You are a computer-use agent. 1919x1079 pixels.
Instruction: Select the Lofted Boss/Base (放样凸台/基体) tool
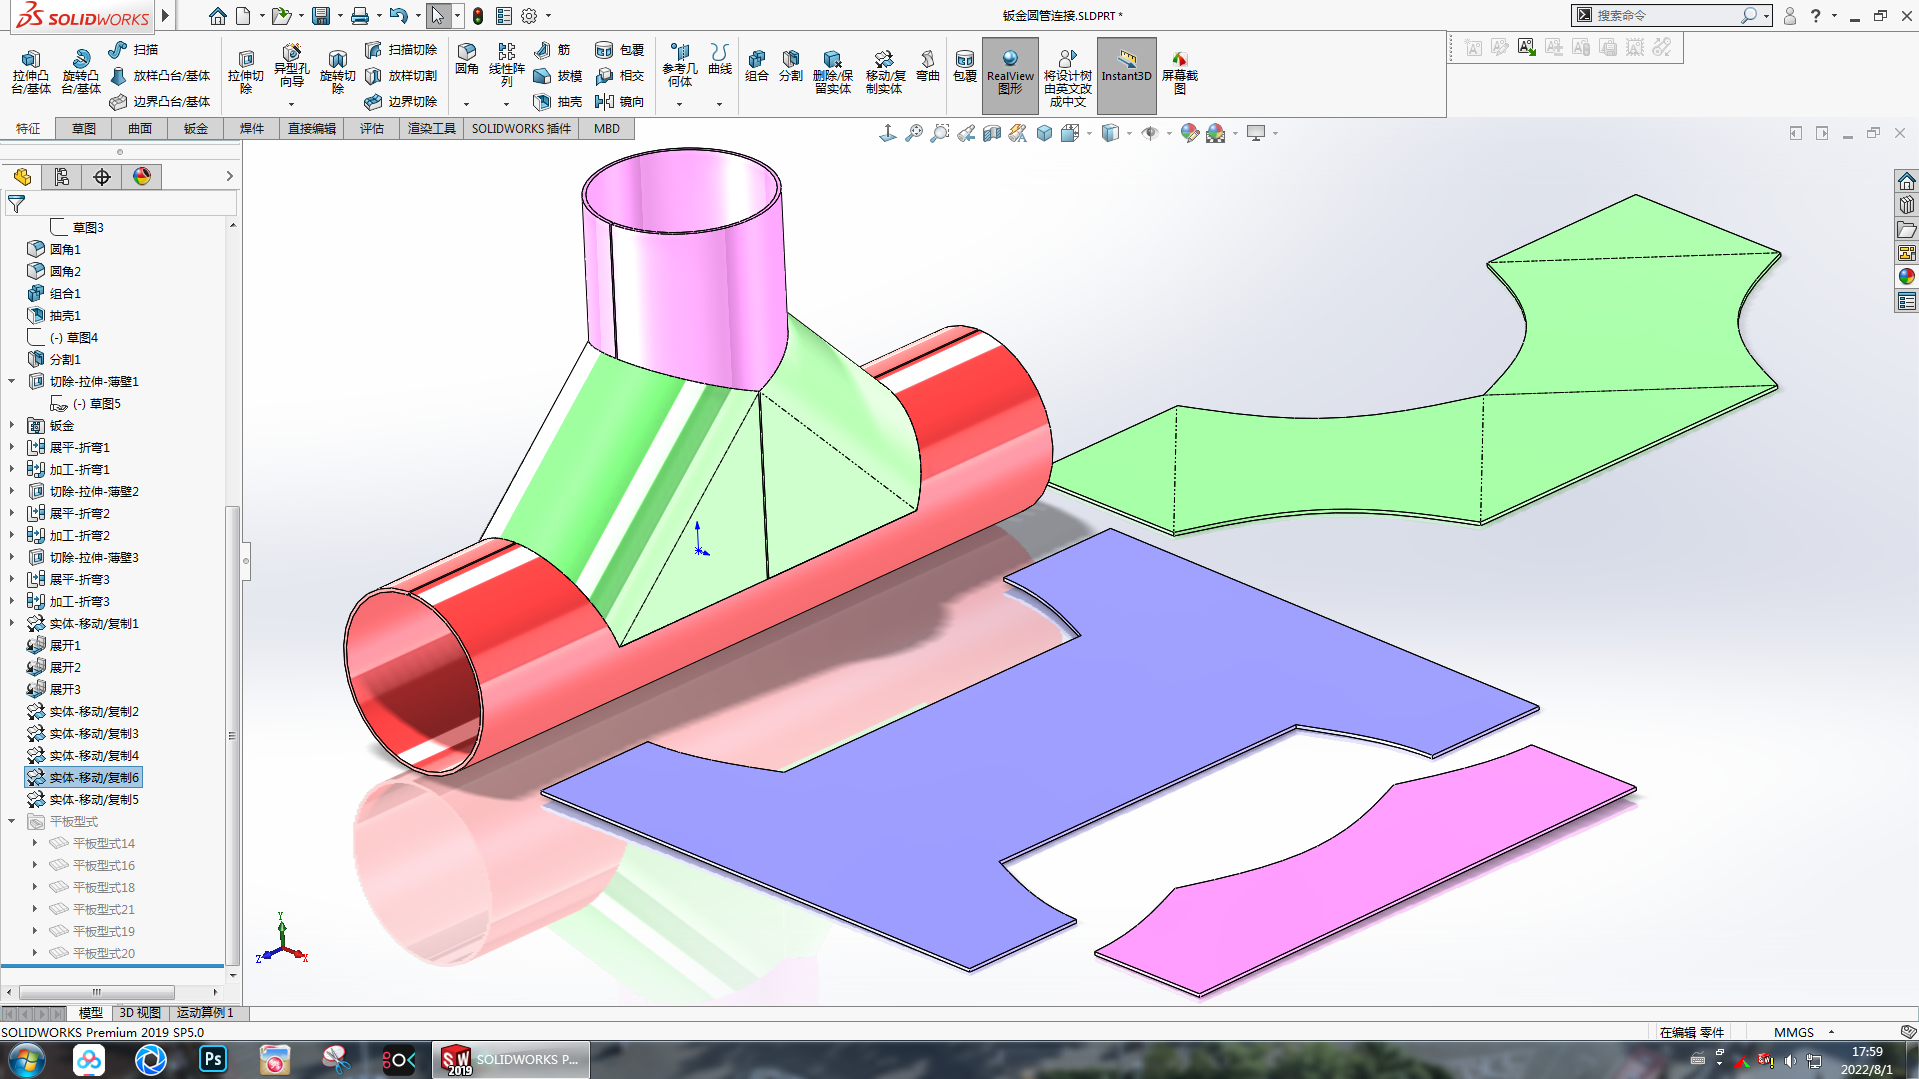160,75
